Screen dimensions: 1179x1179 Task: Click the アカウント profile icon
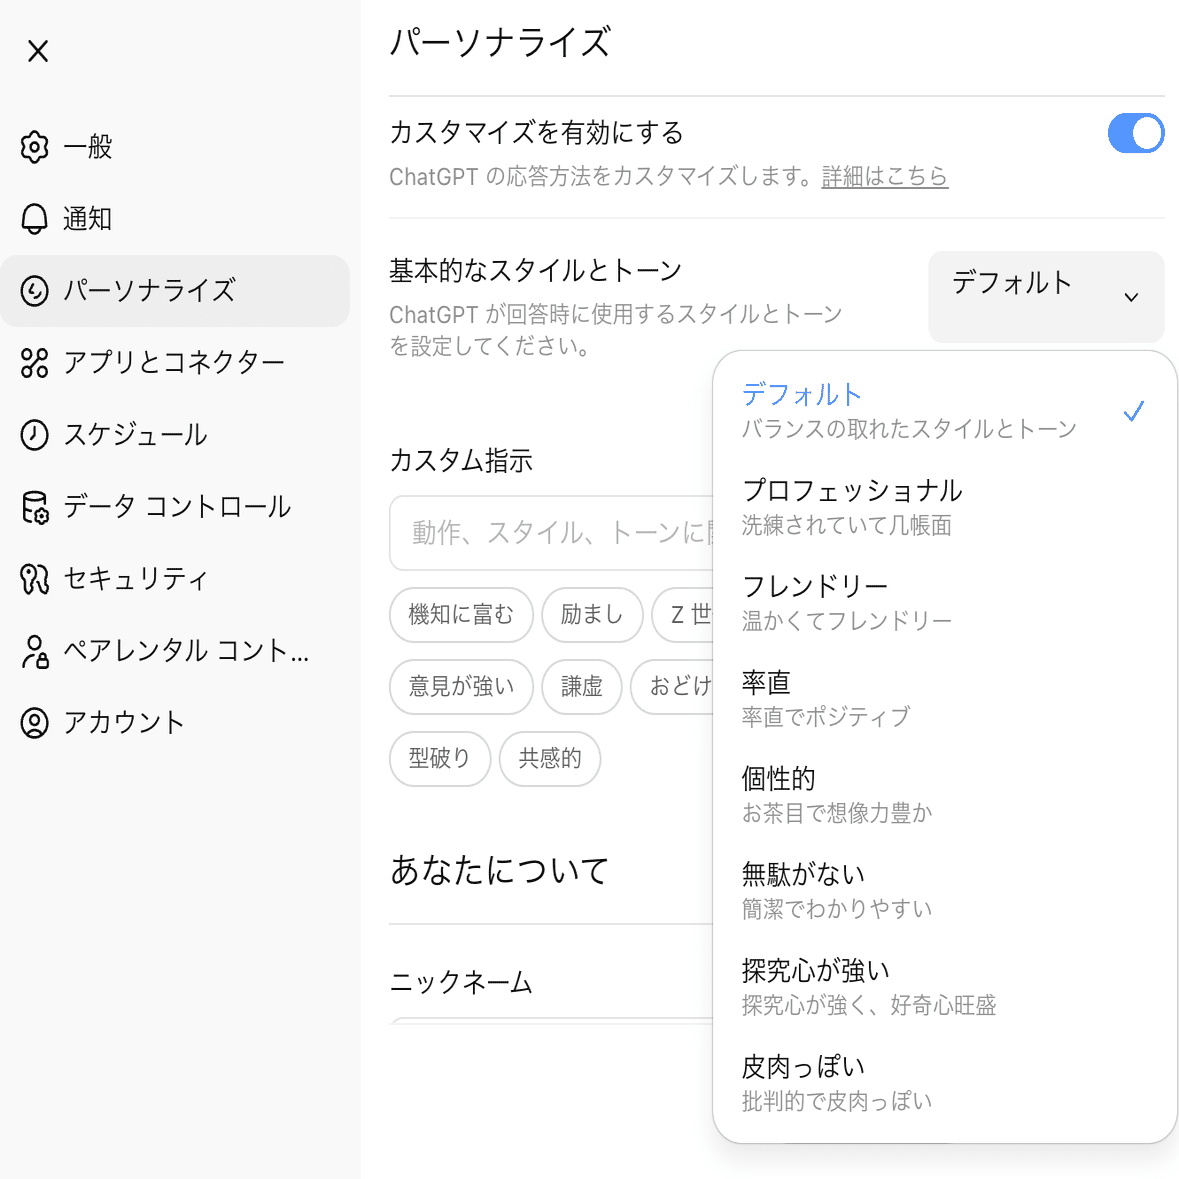35,723
